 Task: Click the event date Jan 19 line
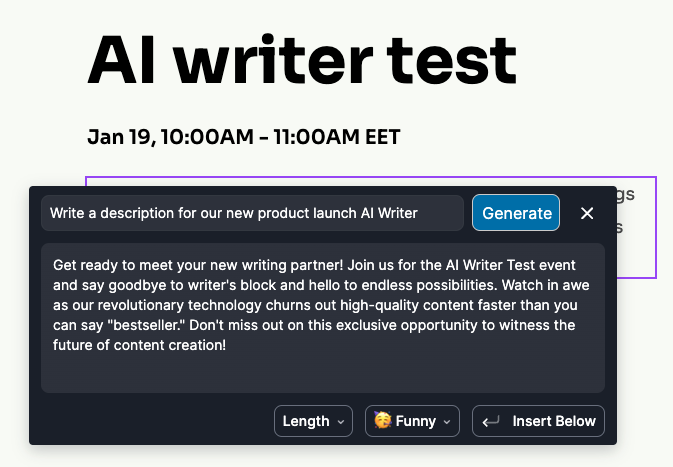pos(243,137)
